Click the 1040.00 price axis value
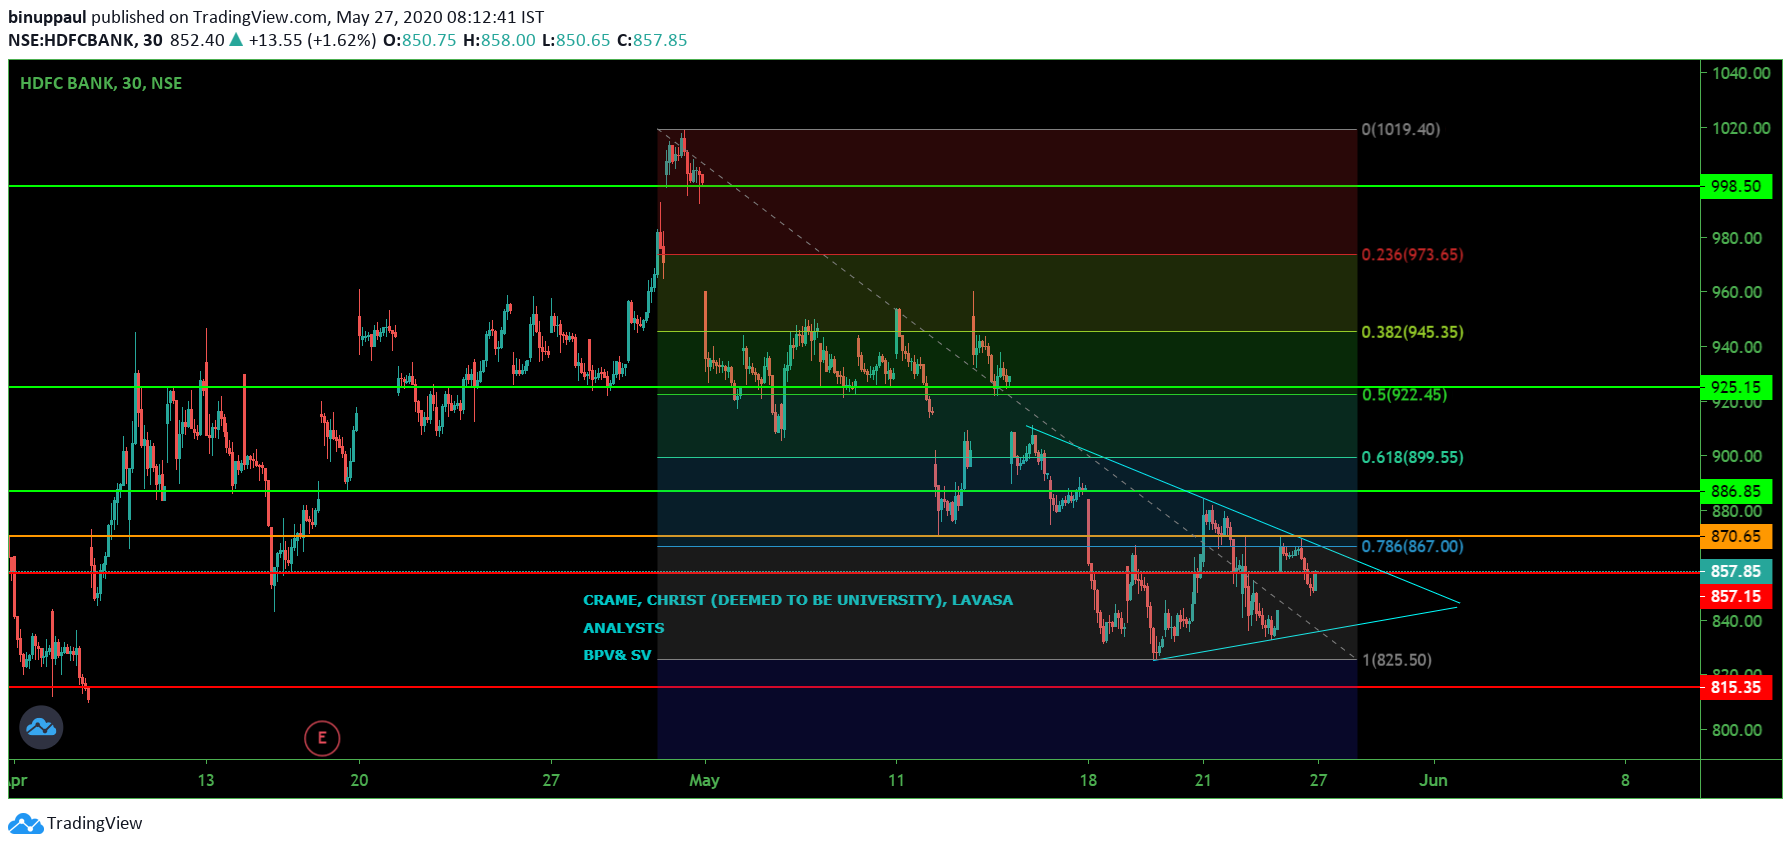1791x848 pixels. (x=1741, y=73)
